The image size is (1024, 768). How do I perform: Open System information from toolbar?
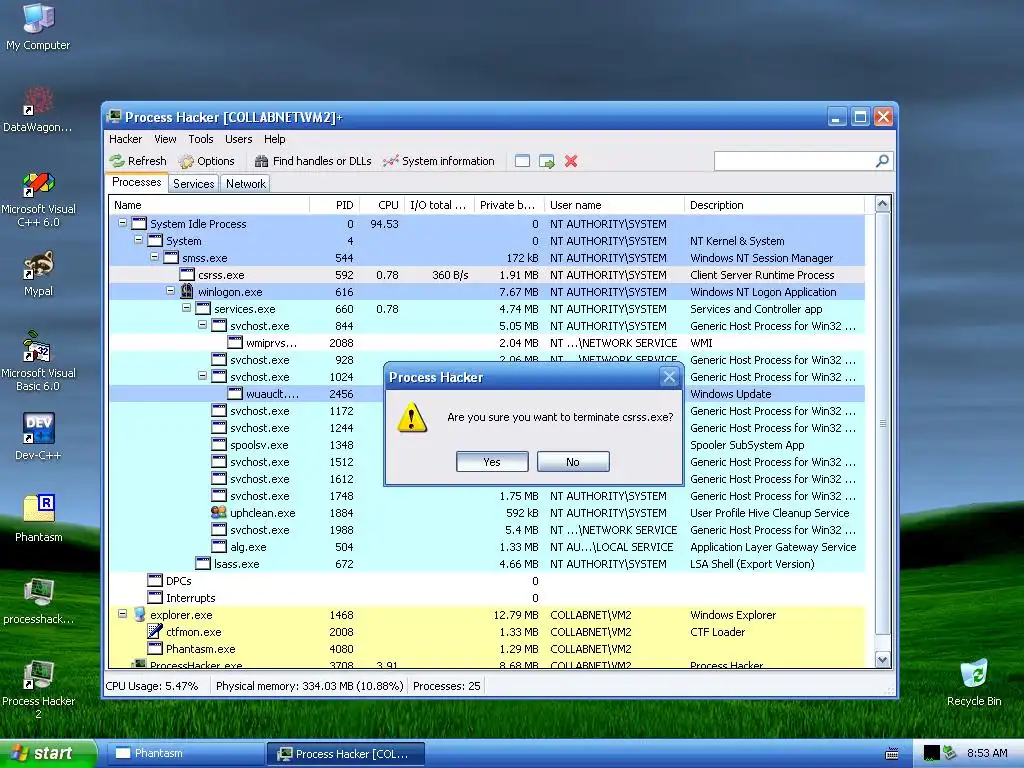pos(439,161)
